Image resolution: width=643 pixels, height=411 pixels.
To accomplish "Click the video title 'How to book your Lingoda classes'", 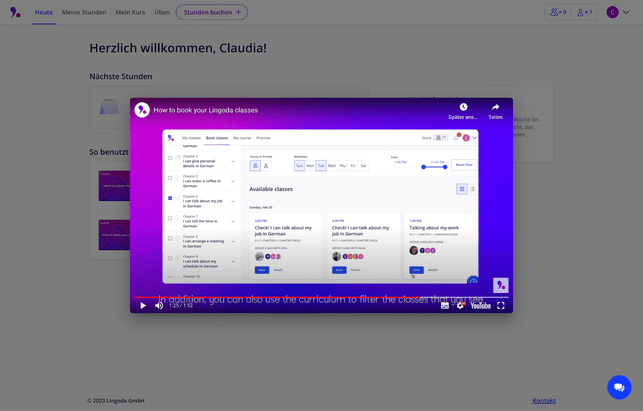I will [205, 110].
